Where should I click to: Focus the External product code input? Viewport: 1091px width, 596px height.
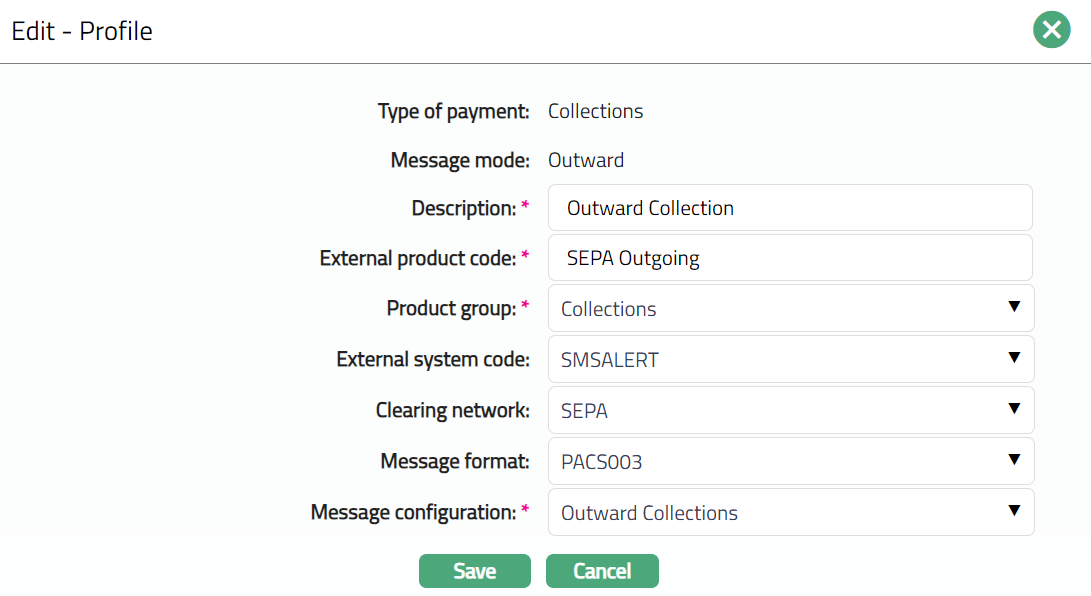tap(790, 258)
